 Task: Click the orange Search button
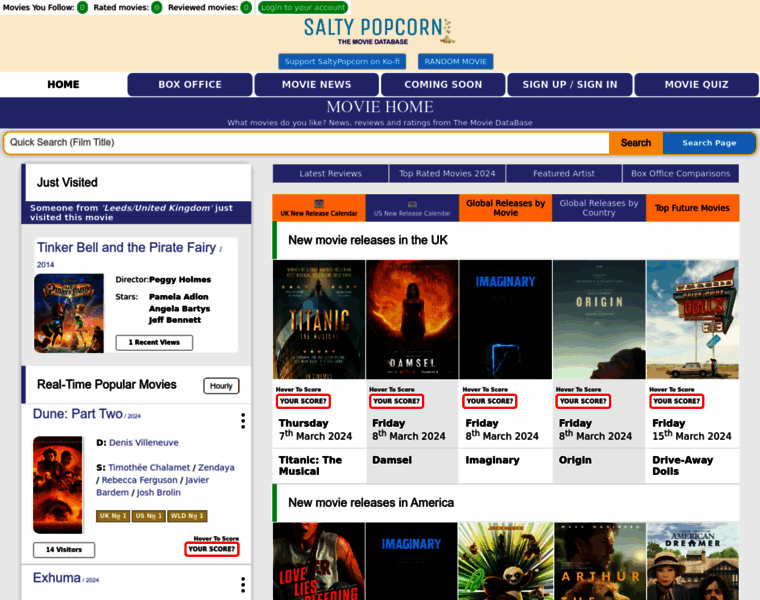point(636,143)
